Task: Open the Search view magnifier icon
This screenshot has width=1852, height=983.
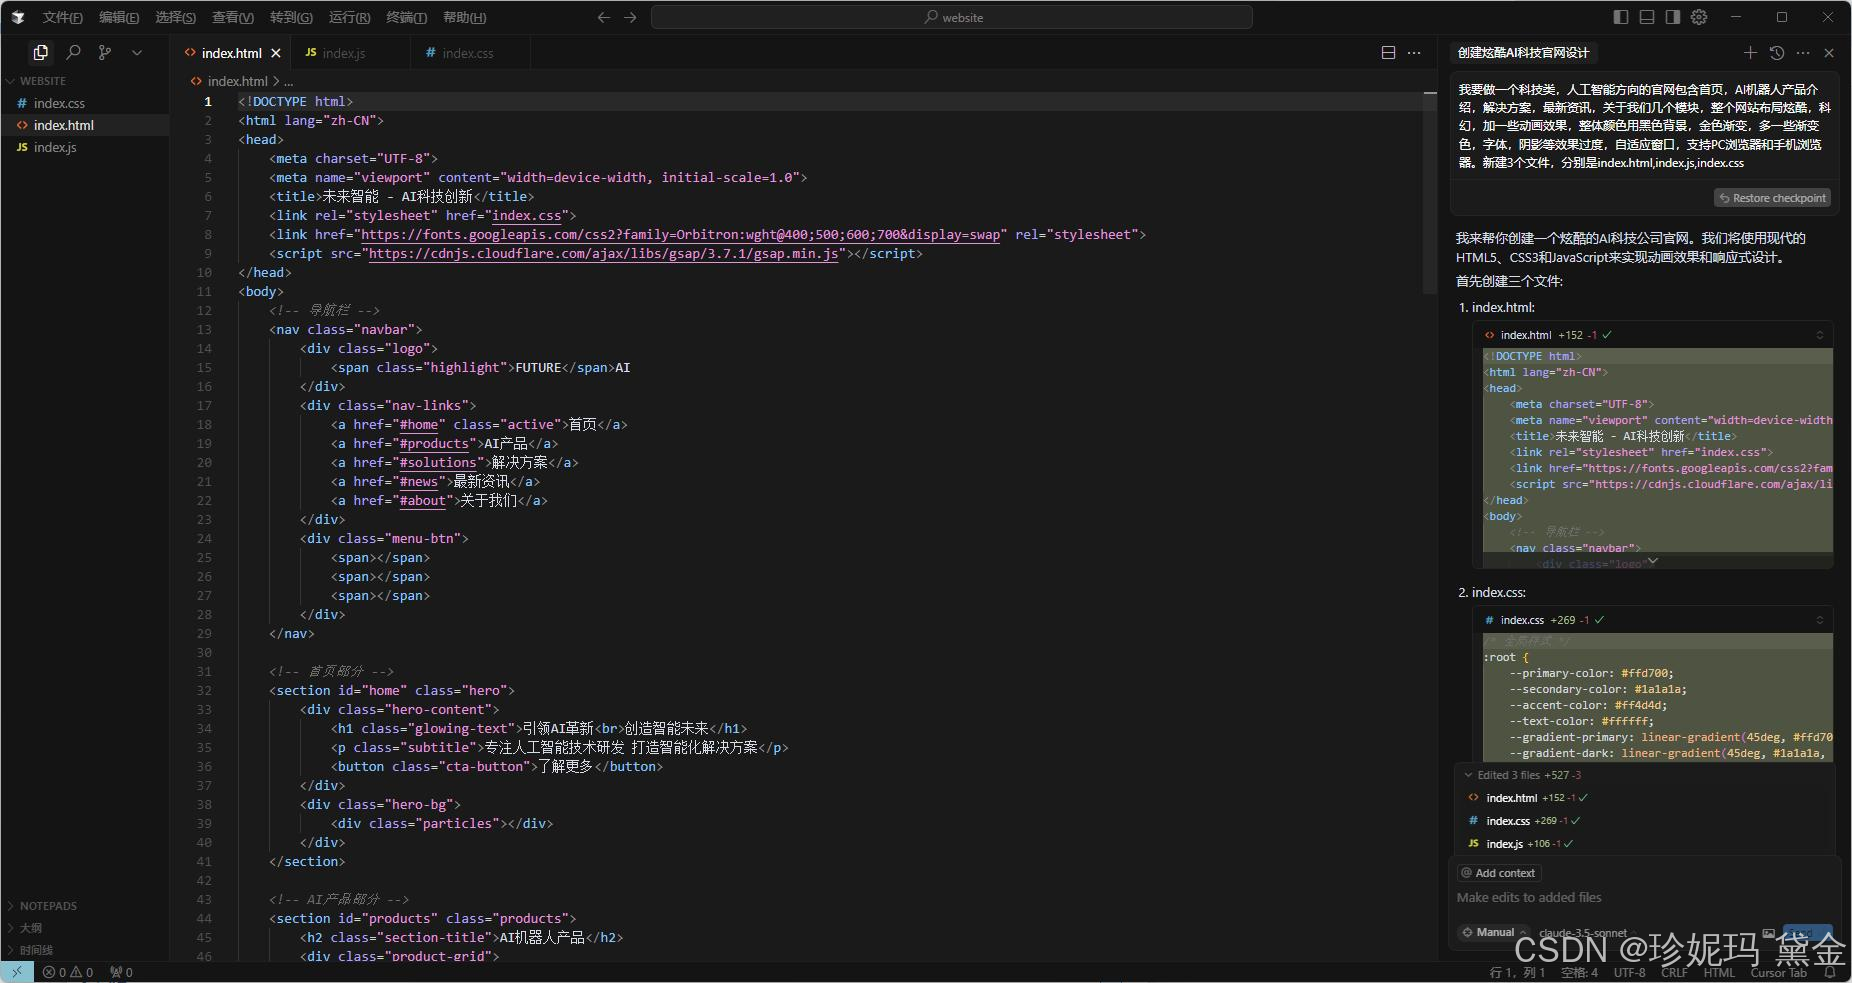Action: pyautogui.click(x=73, y=52)
